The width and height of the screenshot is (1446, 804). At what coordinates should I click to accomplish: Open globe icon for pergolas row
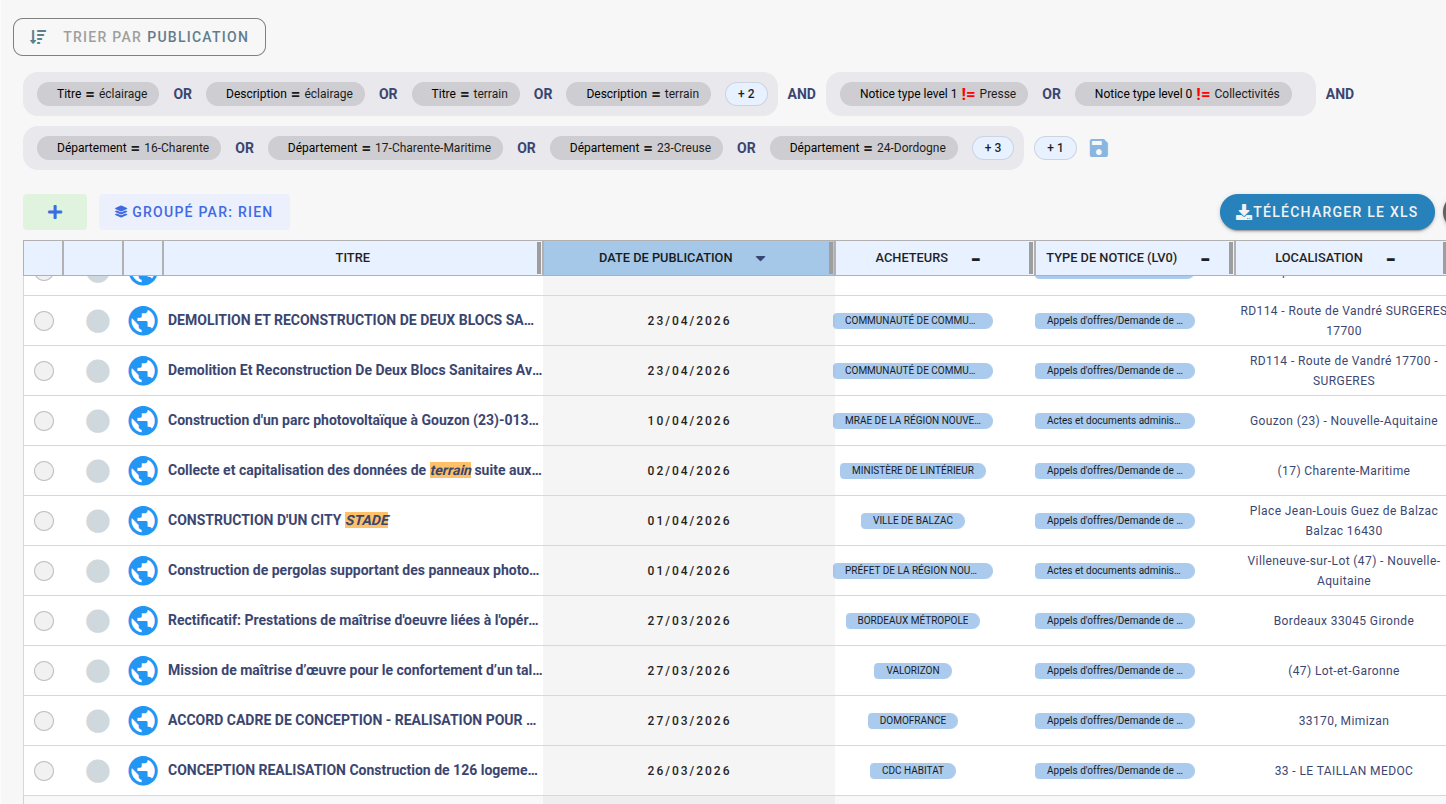143,570
